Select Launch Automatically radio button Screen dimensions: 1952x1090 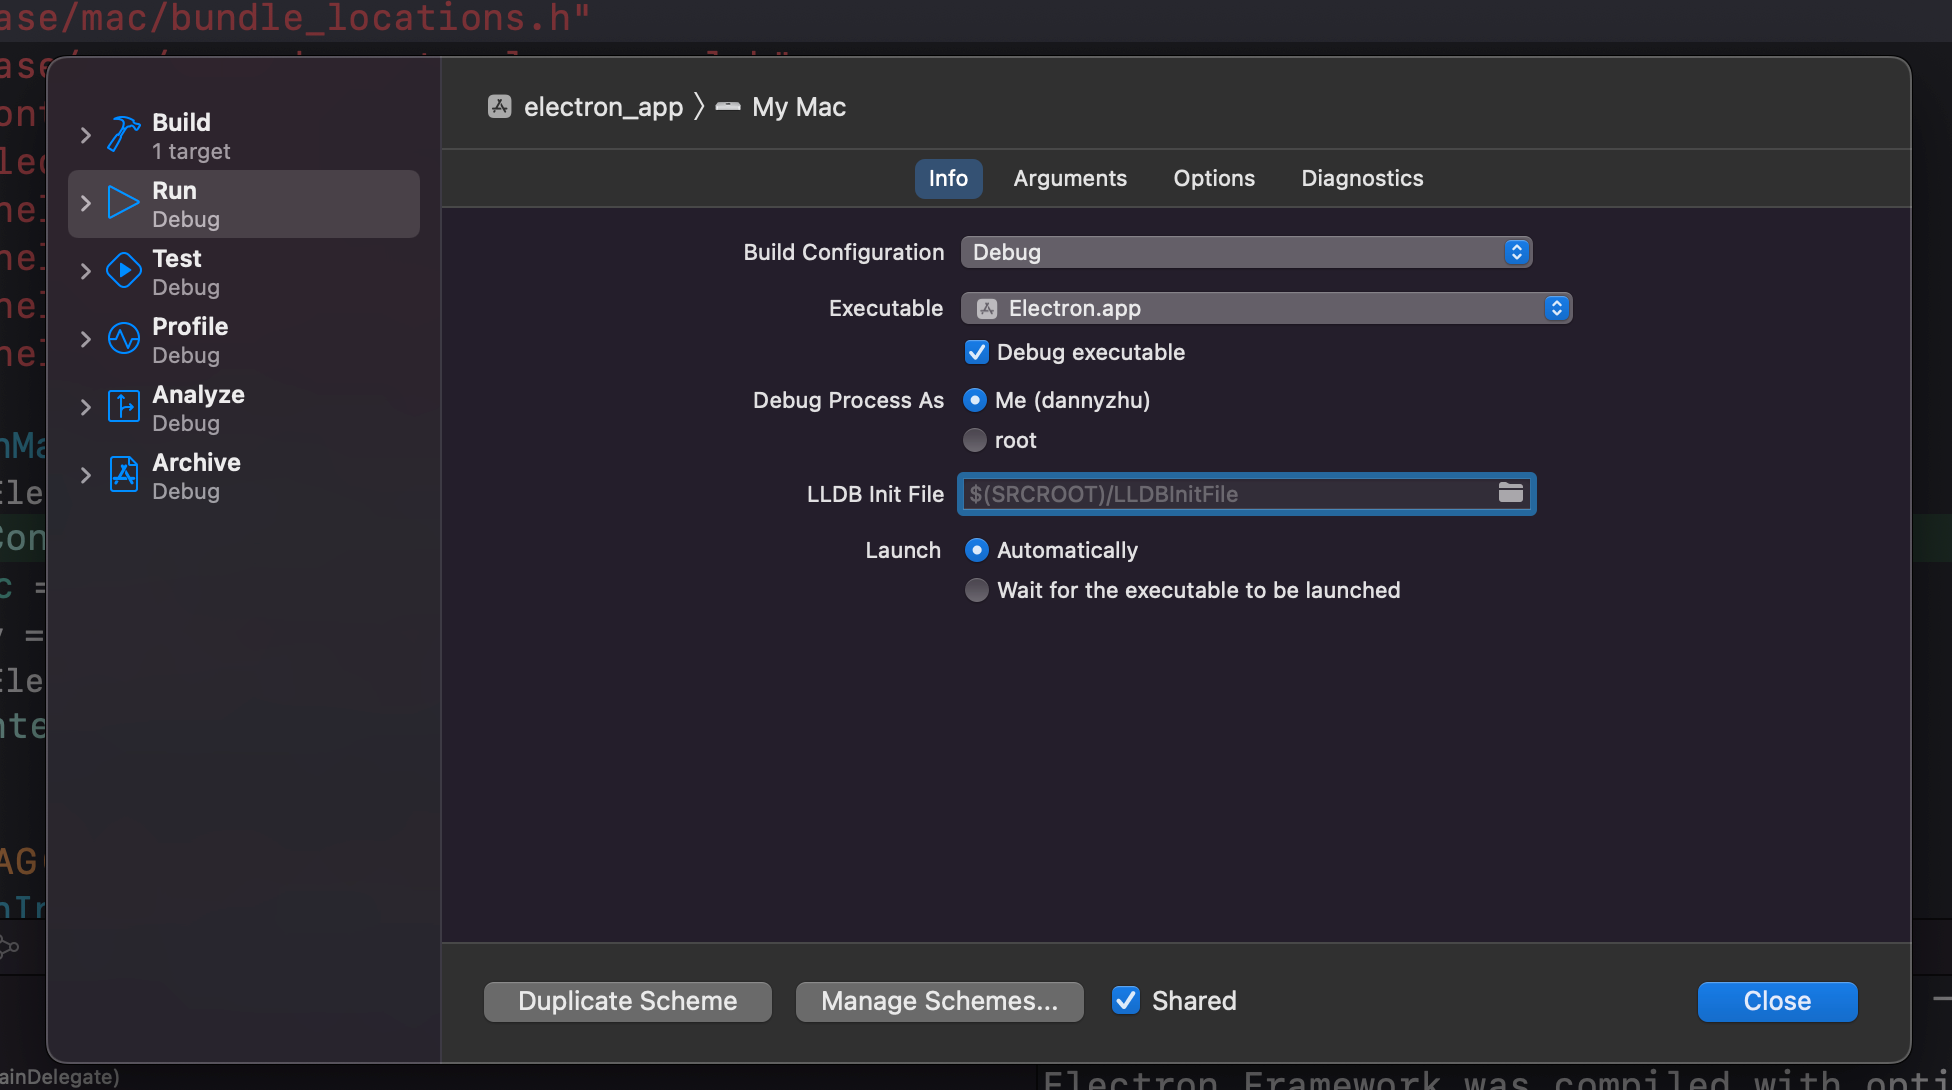(977, 550)
